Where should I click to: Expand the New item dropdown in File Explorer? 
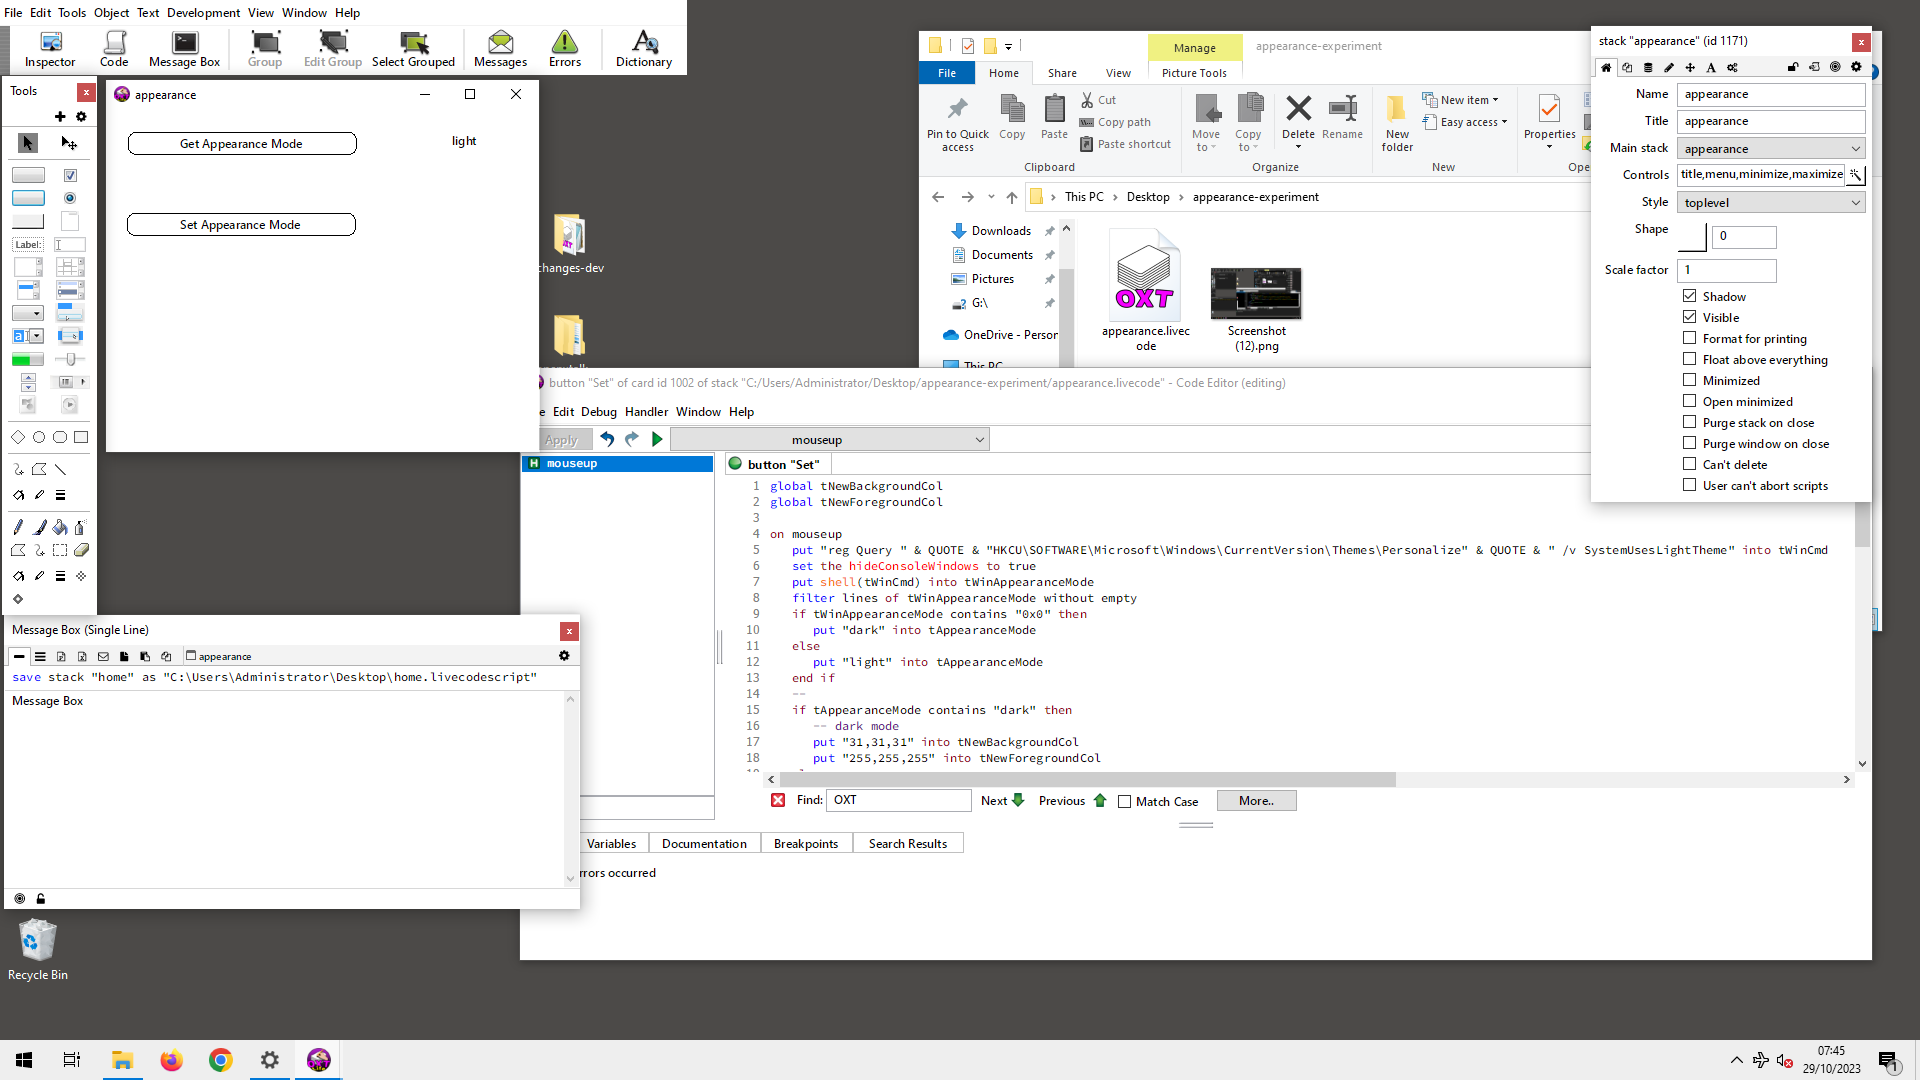point(1462,100)
